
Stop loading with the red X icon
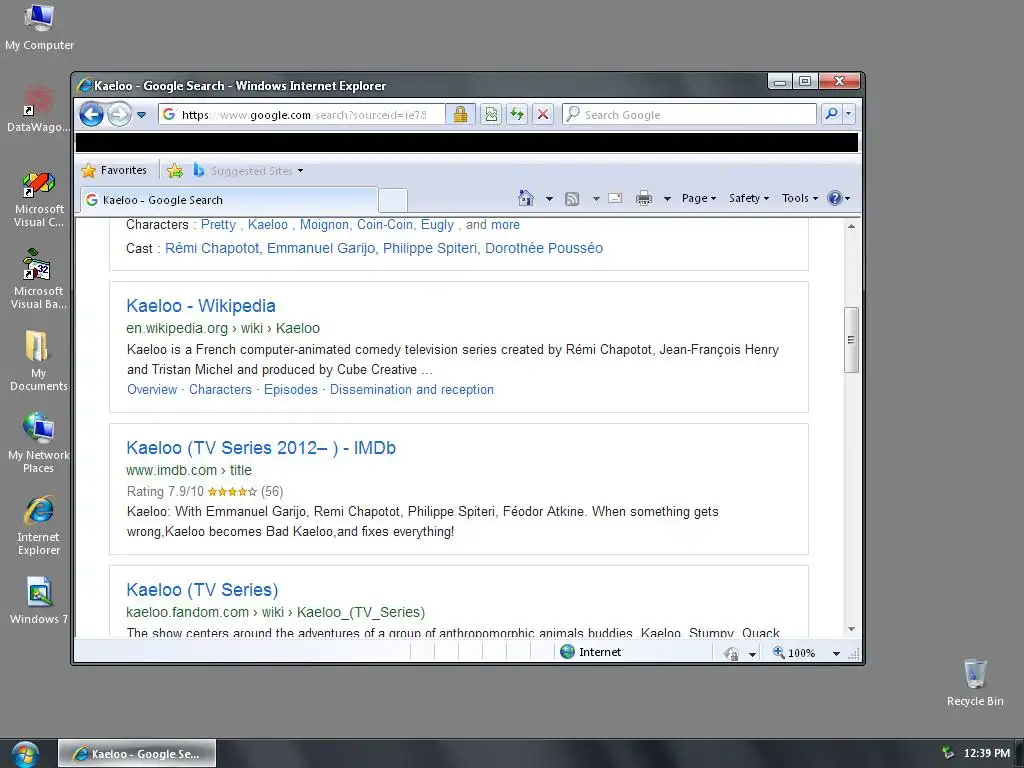pos(543,114)
